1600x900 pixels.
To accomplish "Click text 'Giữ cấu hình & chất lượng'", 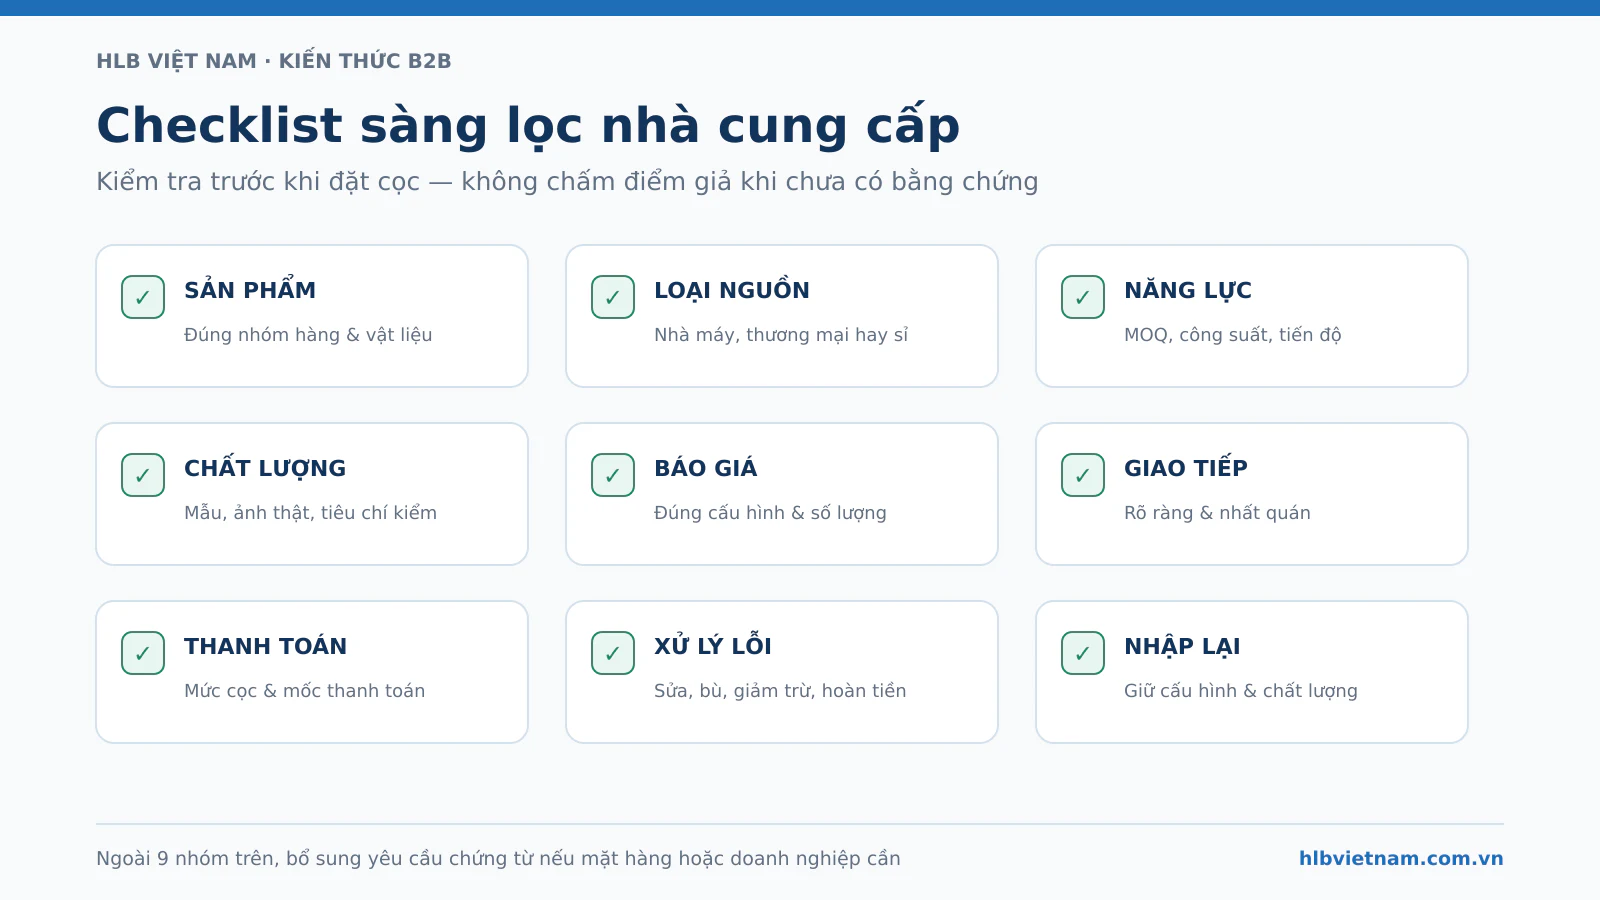I will pyautogui.click(x=1241, y=690).
